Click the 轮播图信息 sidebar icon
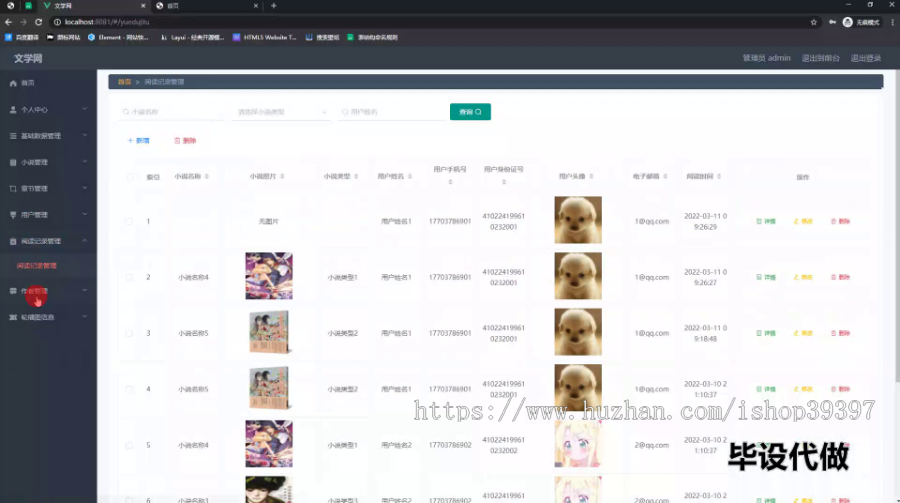 pos(13,317)
